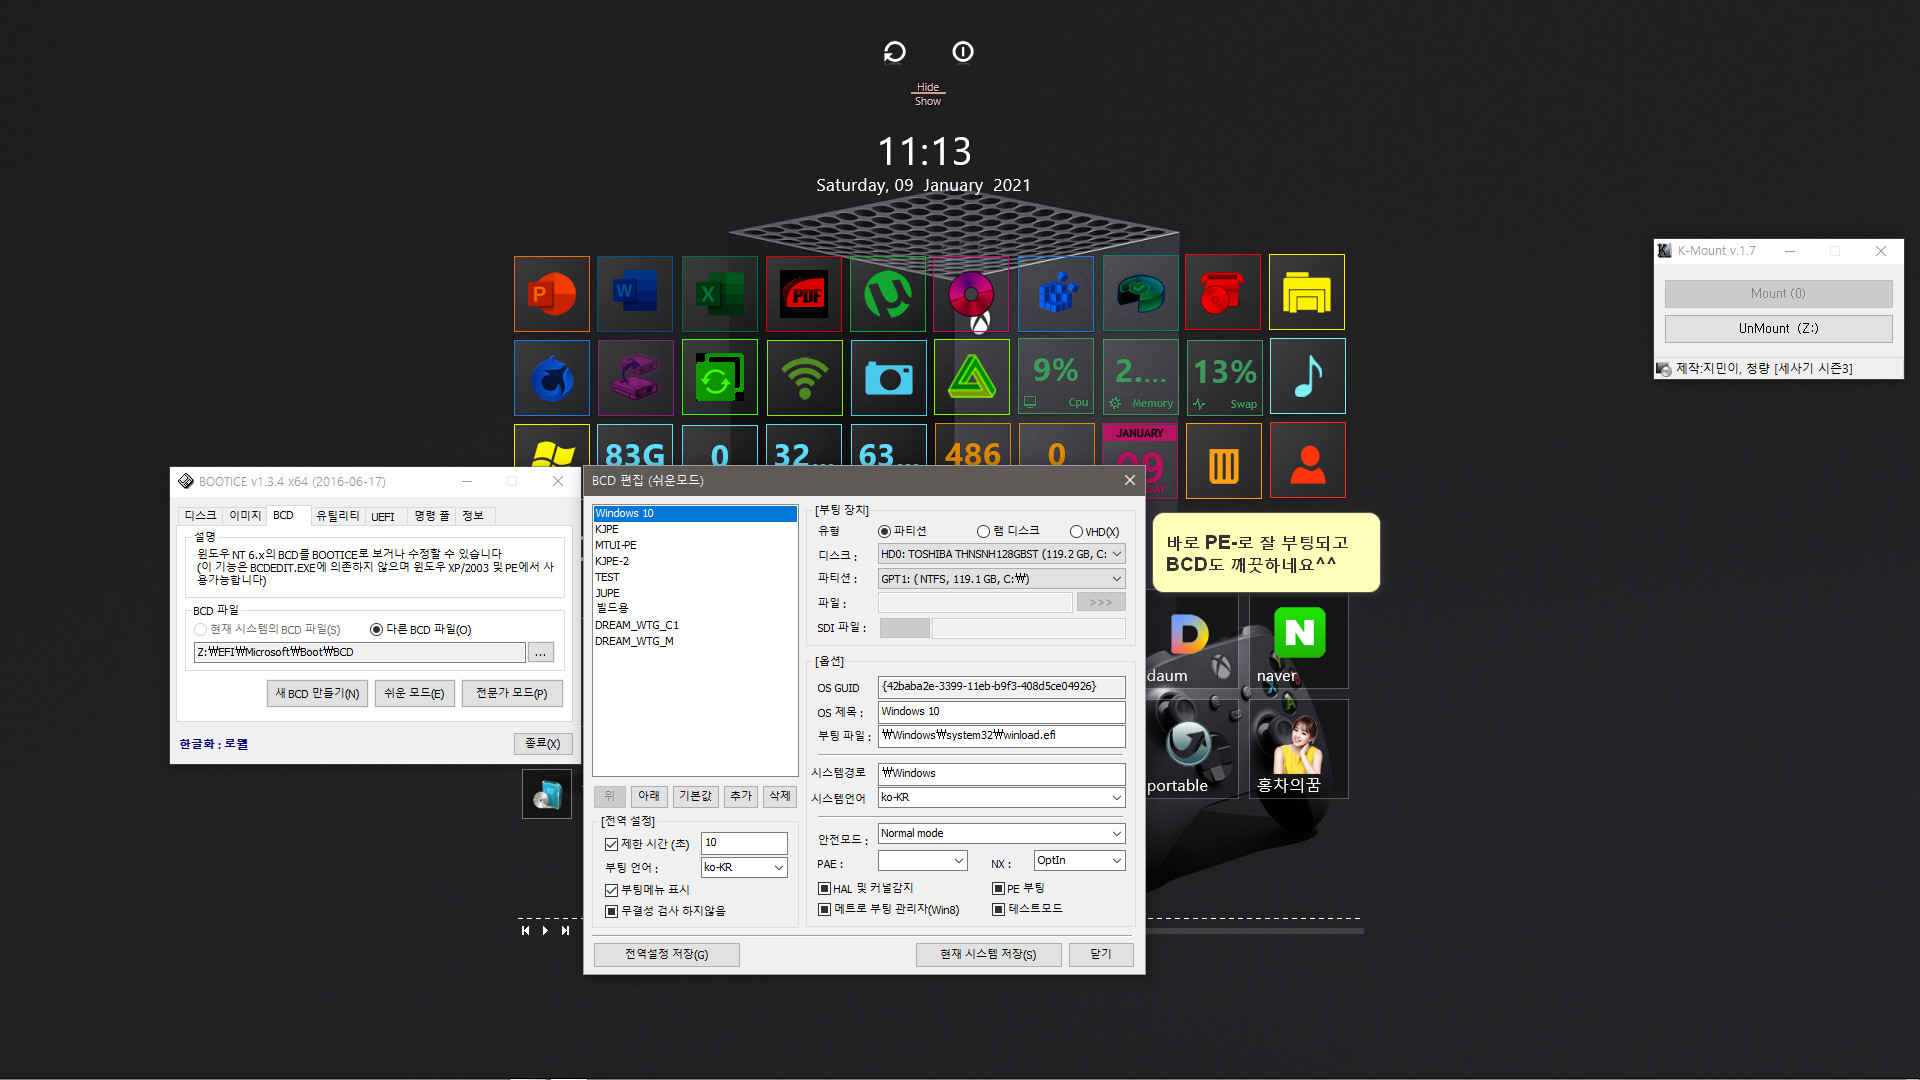Open the red camera recorder tile

click(x=1223, y=293)
